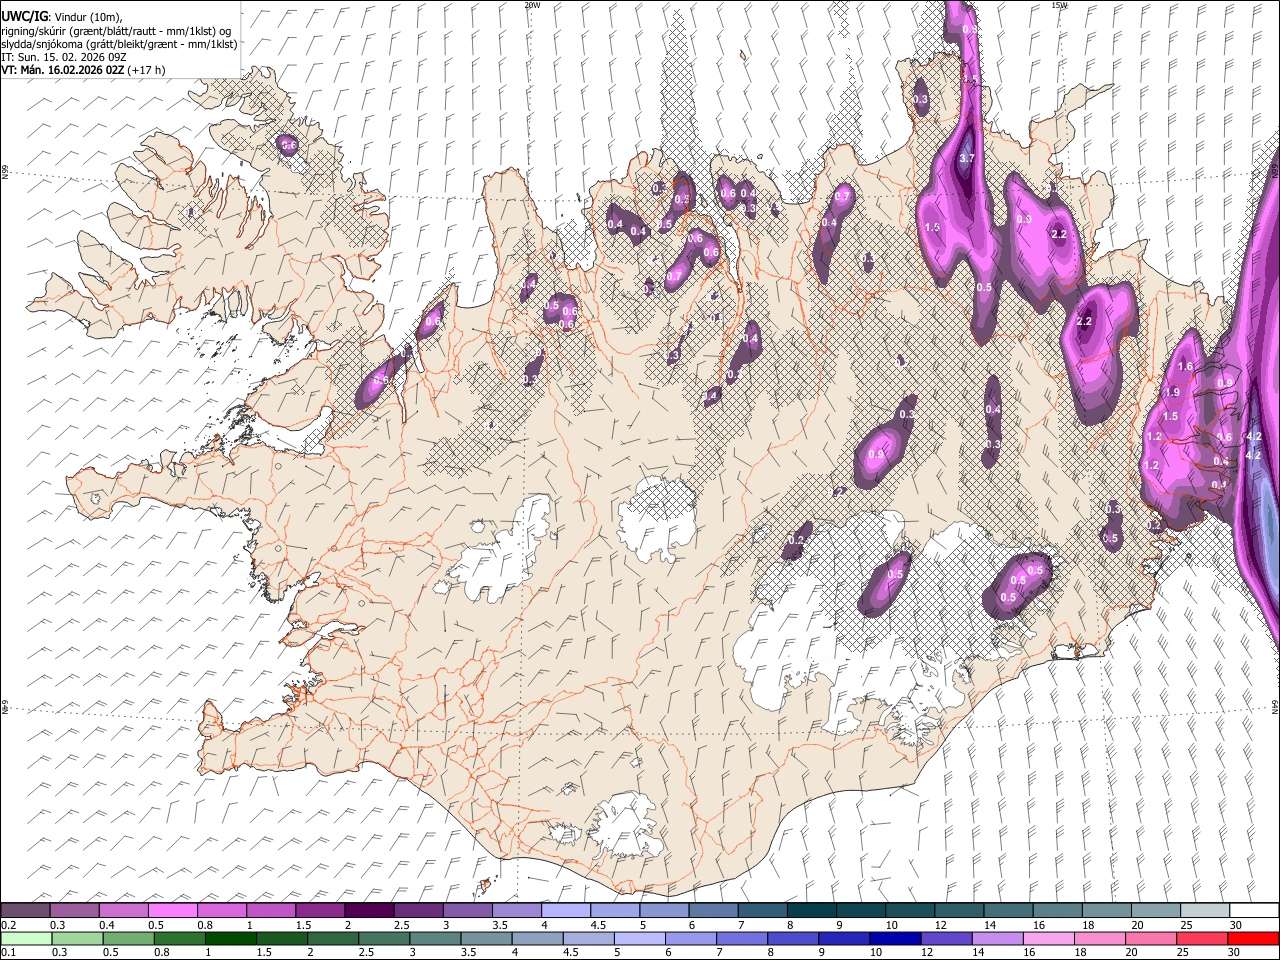Screen dimensions: 1280x960
Task: Click the 0.2 swatch in the upper snow legend row
Action: point(25,910)
